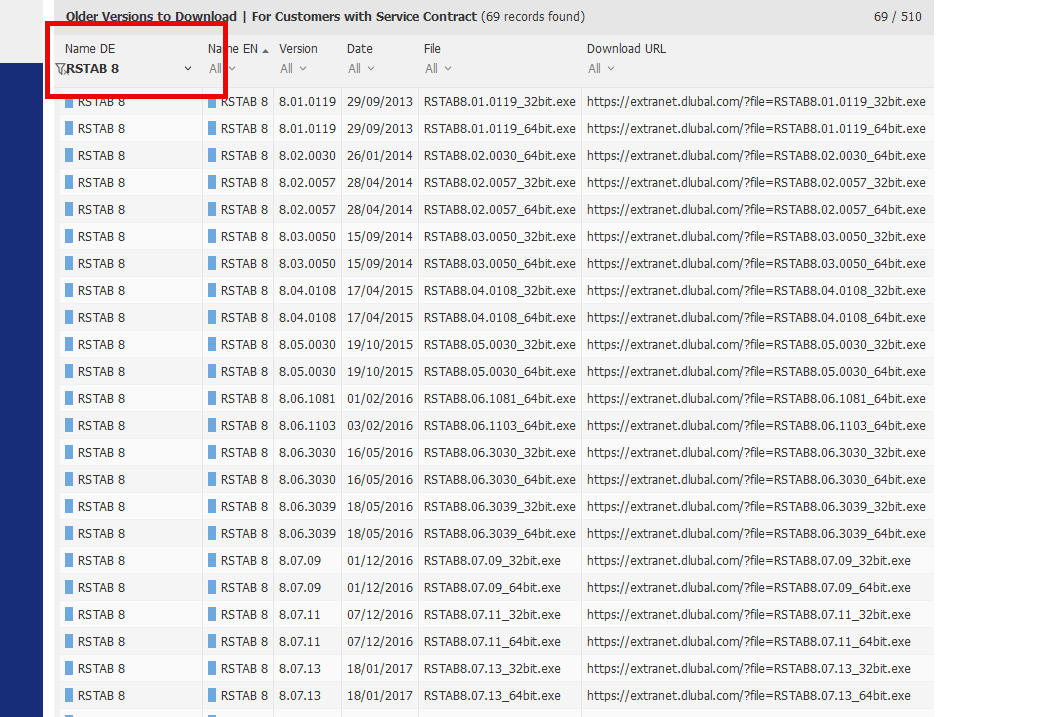This screenshot has width=1041, height=717.
Task: Click Name DE blue marker in RSTAB8.05.0030_32bit.exe row
Action: point(69,345)
